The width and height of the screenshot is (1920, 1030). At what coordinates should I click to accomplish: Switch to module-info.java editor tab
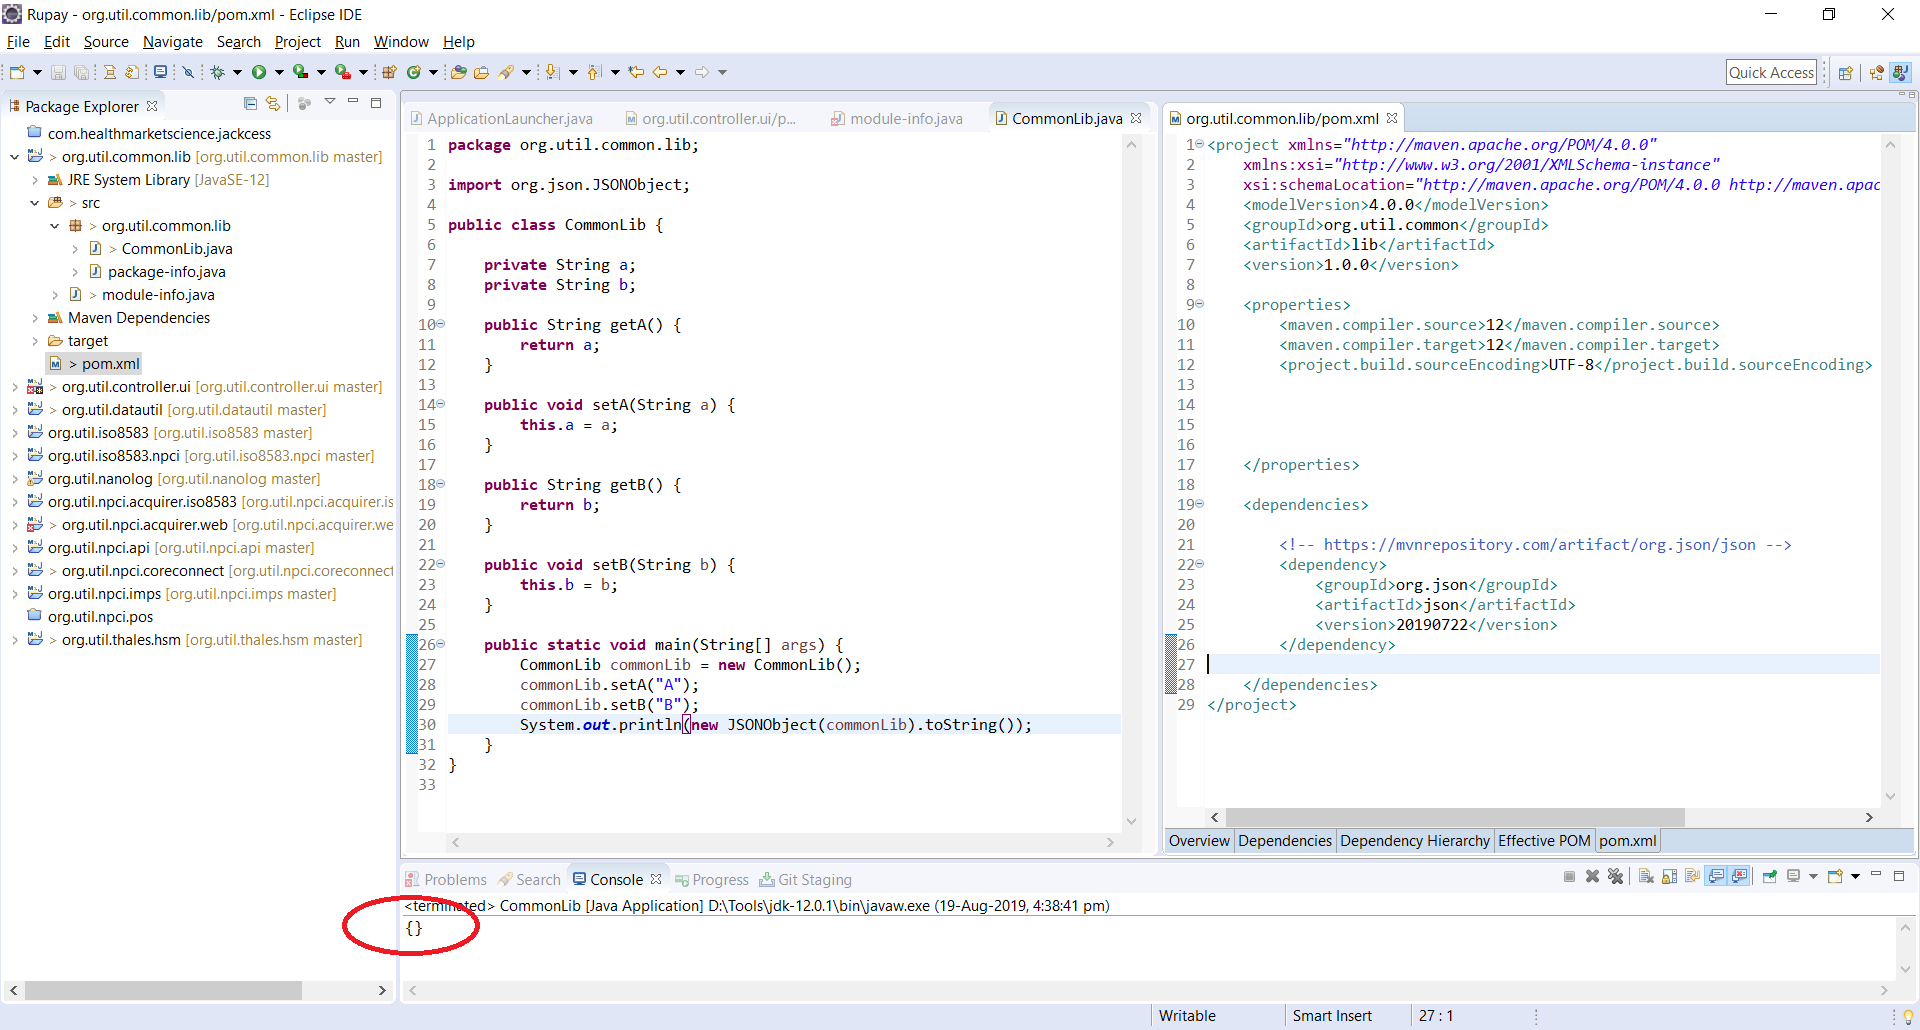(897, 119)
